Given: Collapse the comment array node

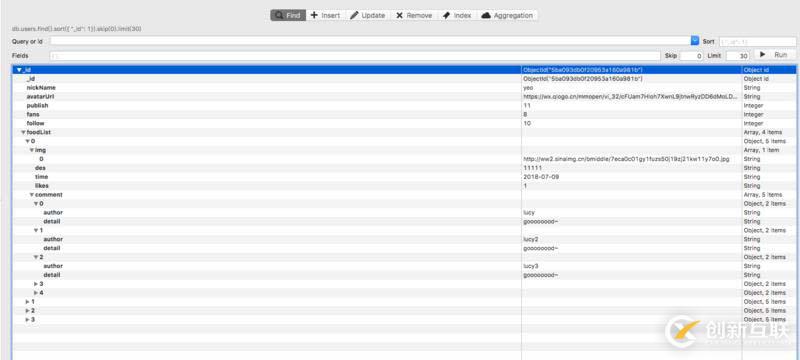Looking at the screenshot, I should pos(32,195).
